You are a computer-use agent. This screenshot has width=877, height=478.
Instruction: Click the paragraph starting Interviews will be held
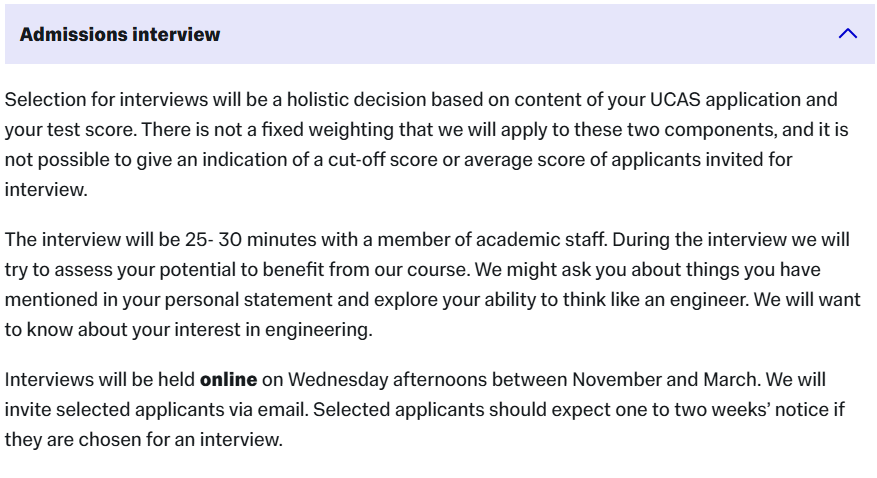[400, 410]
